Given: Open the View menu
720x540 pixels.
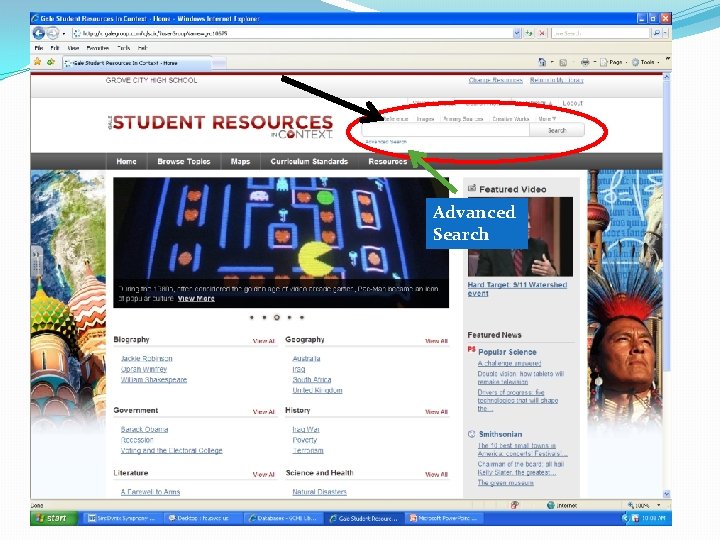Looking at the screenshot, I should point(73,48).
